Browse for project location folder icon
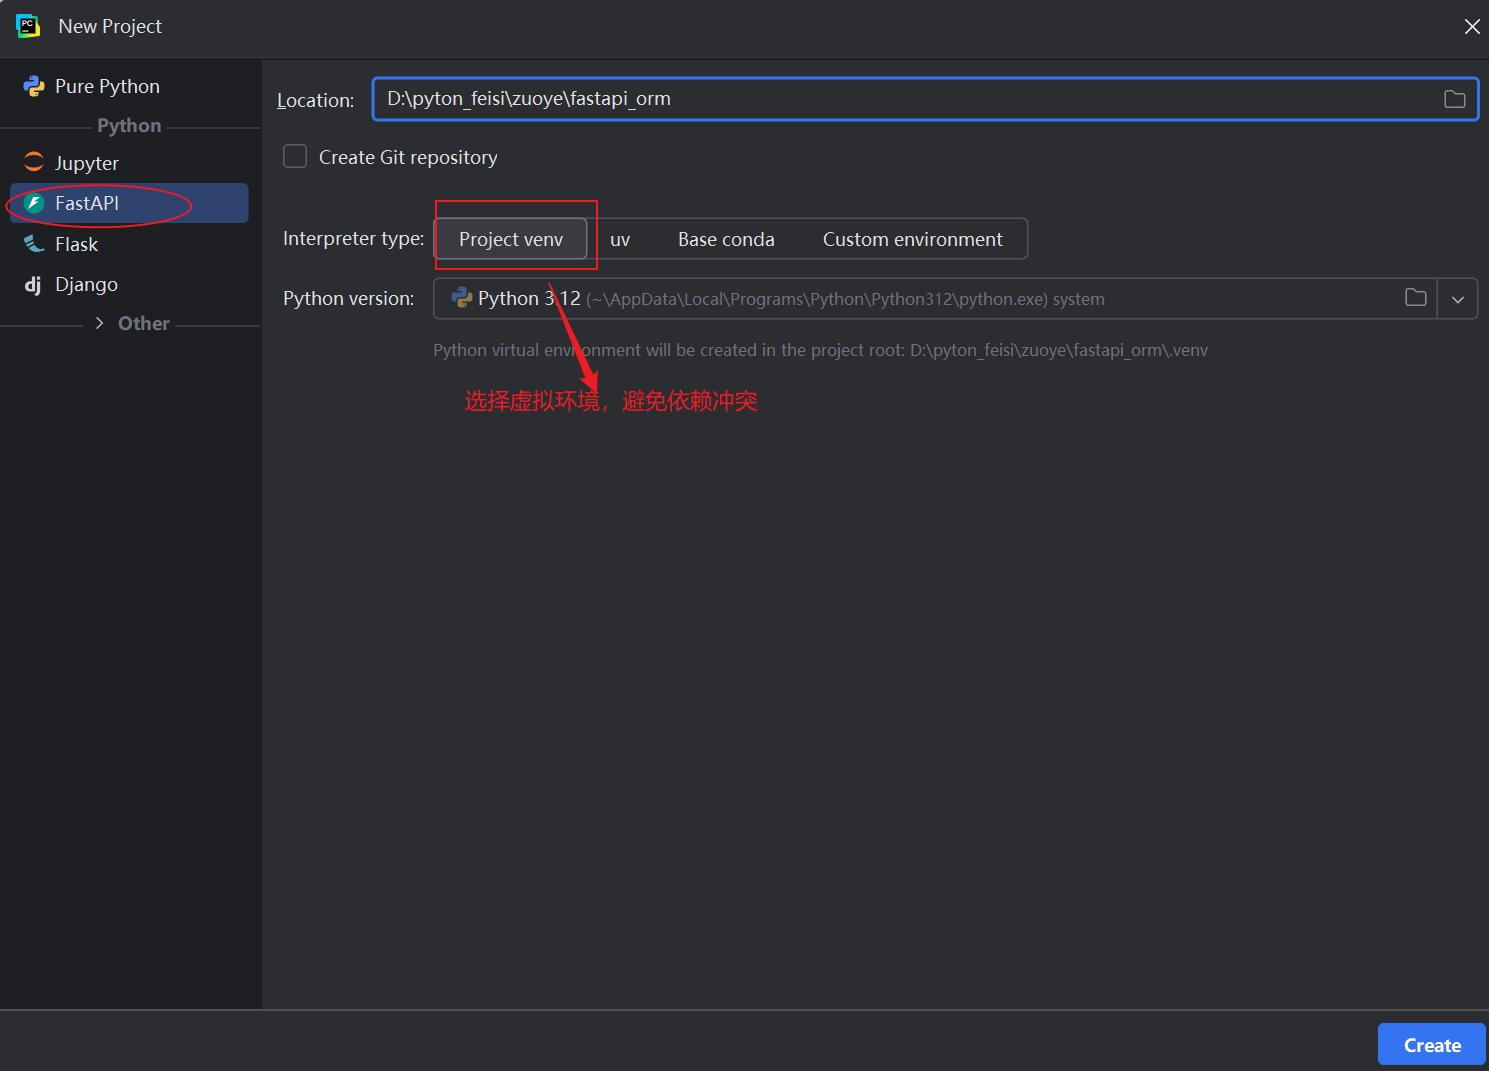 [x=1455, y=99]
